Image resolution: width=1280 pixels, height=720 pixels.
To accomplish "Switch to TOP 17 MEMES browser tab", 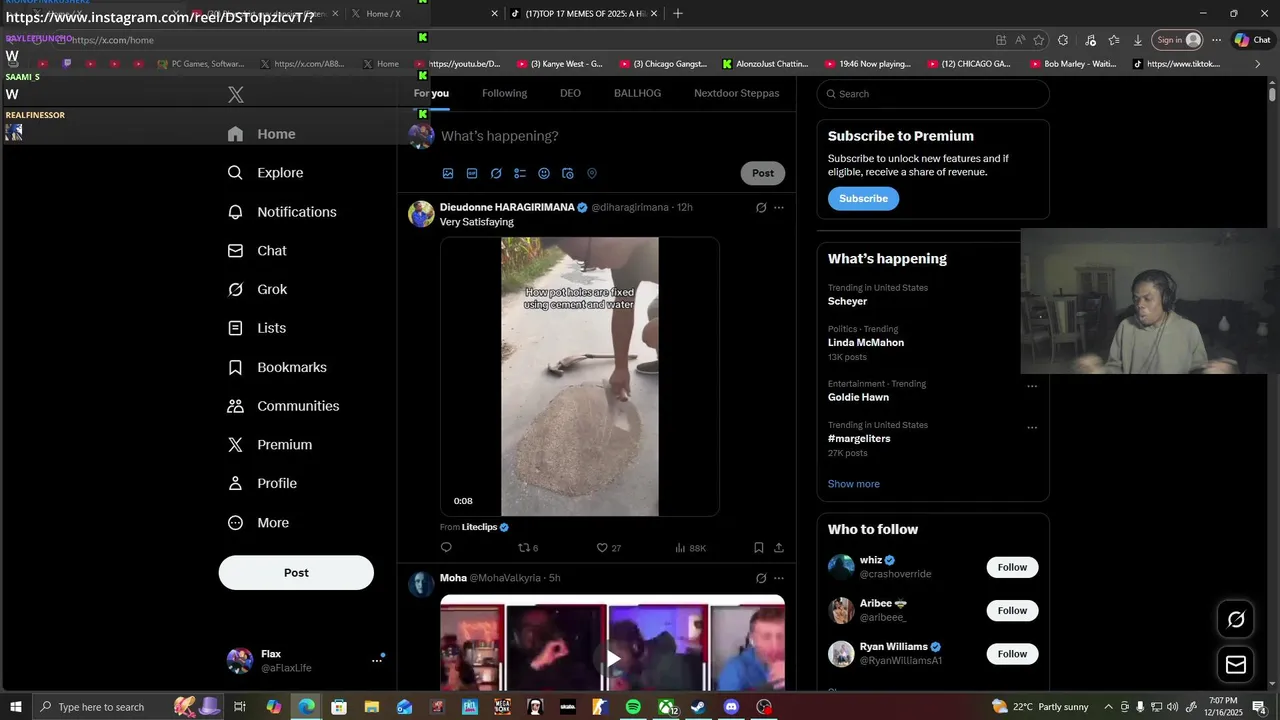I will pos(583,13).
